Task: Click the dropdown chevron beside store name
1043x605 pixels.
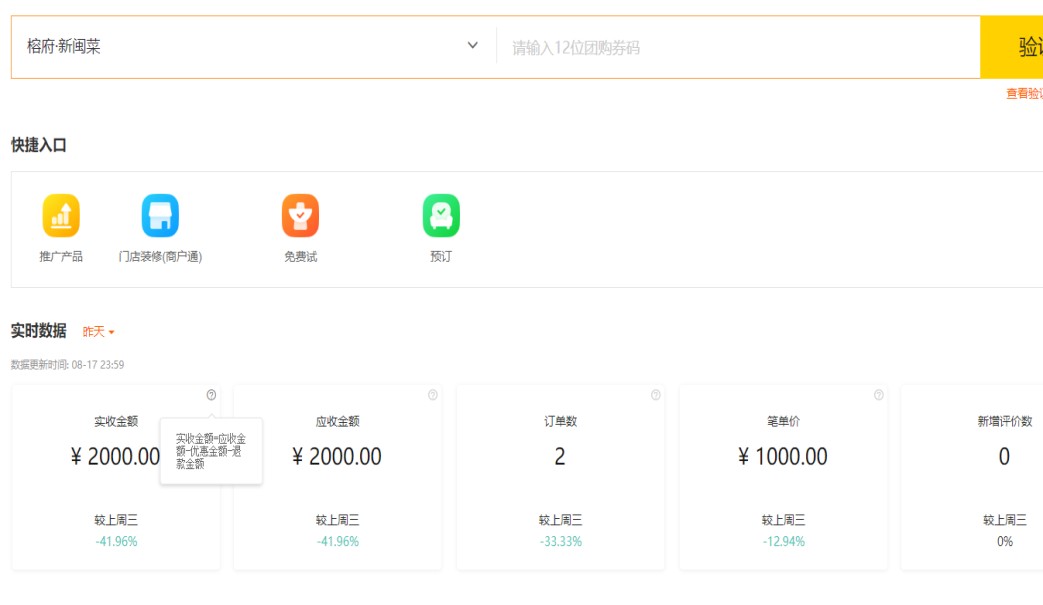Action: coord(473,46)
